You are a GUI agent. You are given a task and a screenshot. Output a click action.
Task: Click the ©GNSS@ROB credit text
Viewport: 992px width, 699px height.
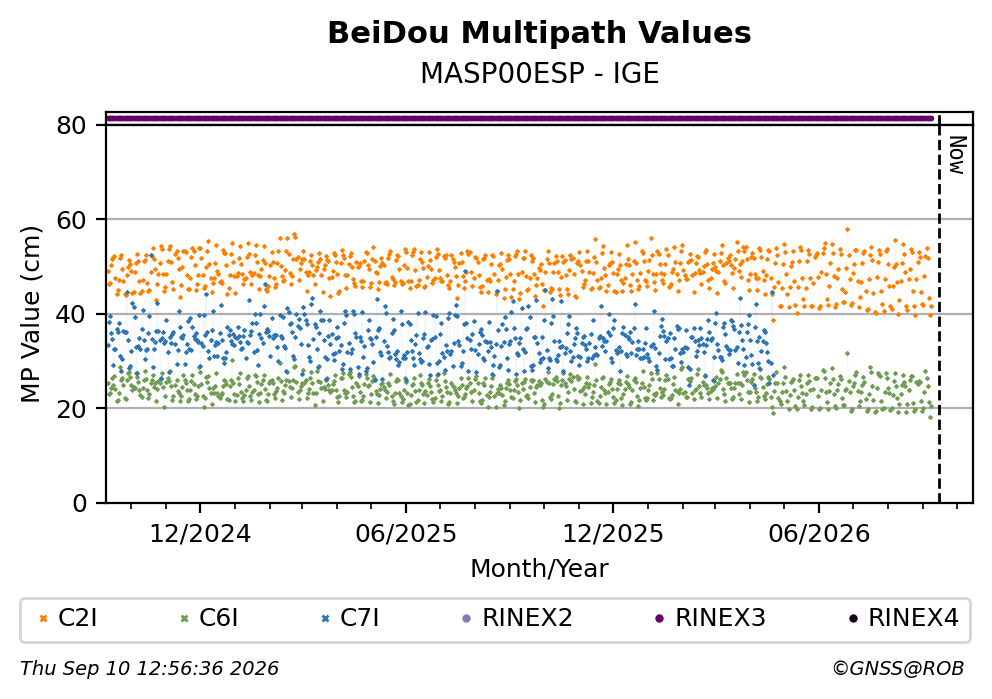pos(898,669)
